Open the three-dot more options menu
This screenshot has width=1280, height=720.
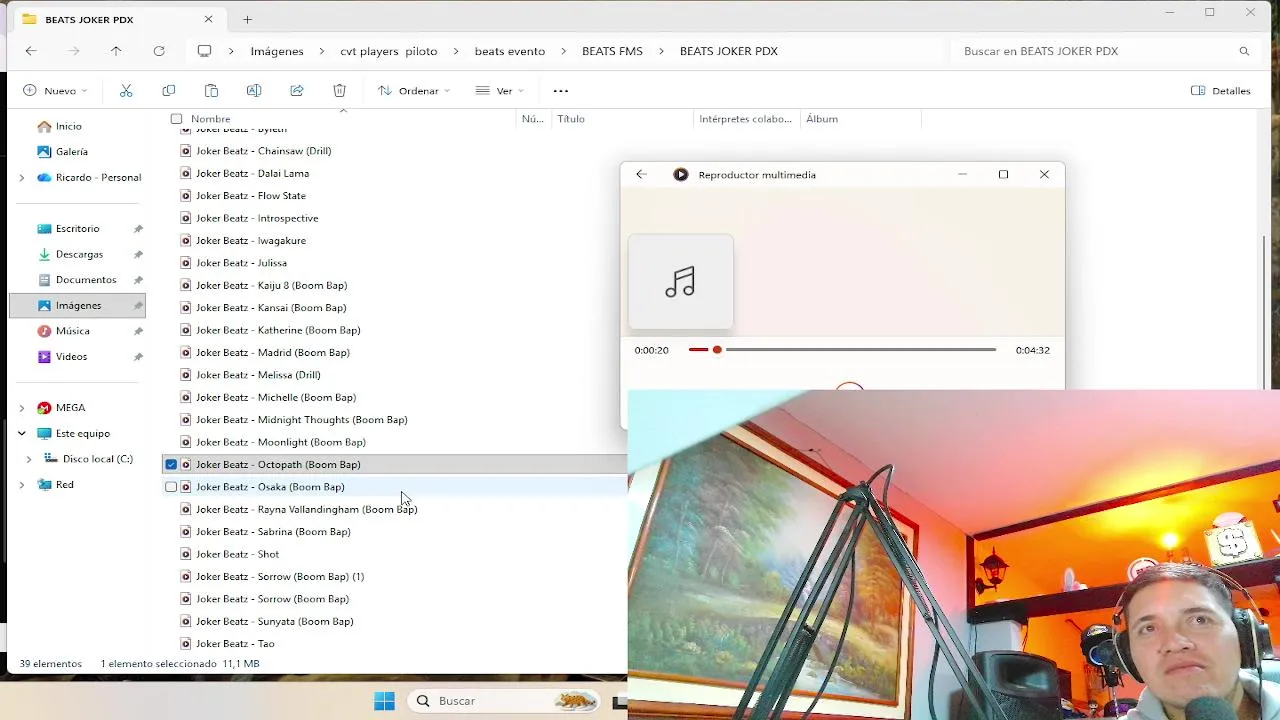560,91
